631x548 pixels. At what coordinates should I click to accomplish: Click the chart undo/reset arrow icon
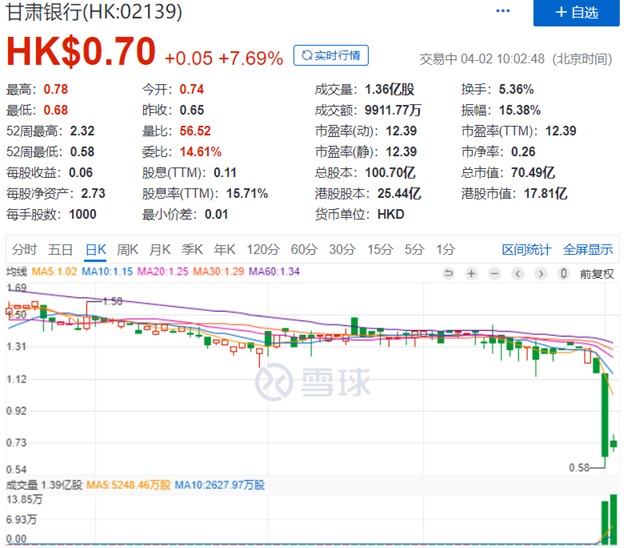(448, 274)
